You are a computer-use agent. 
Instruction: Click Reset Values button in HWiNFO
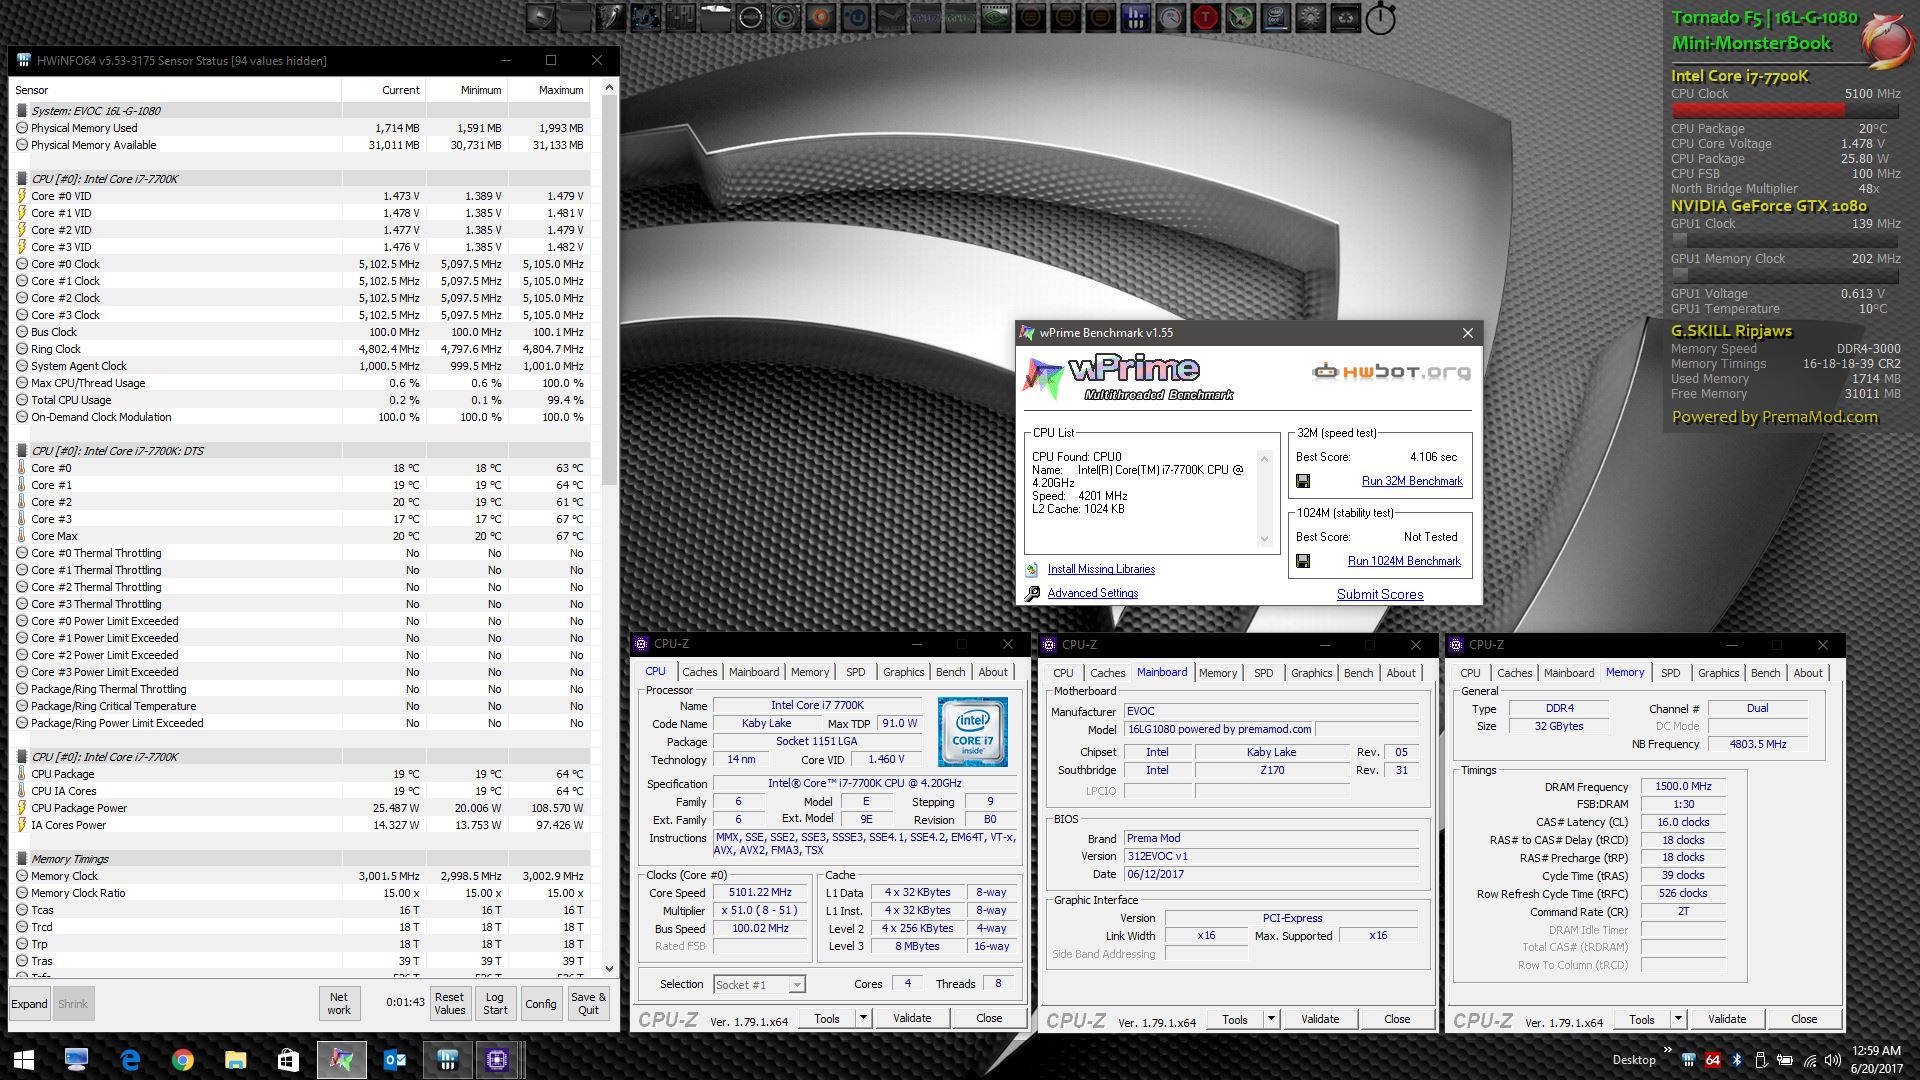(449, 1003)
